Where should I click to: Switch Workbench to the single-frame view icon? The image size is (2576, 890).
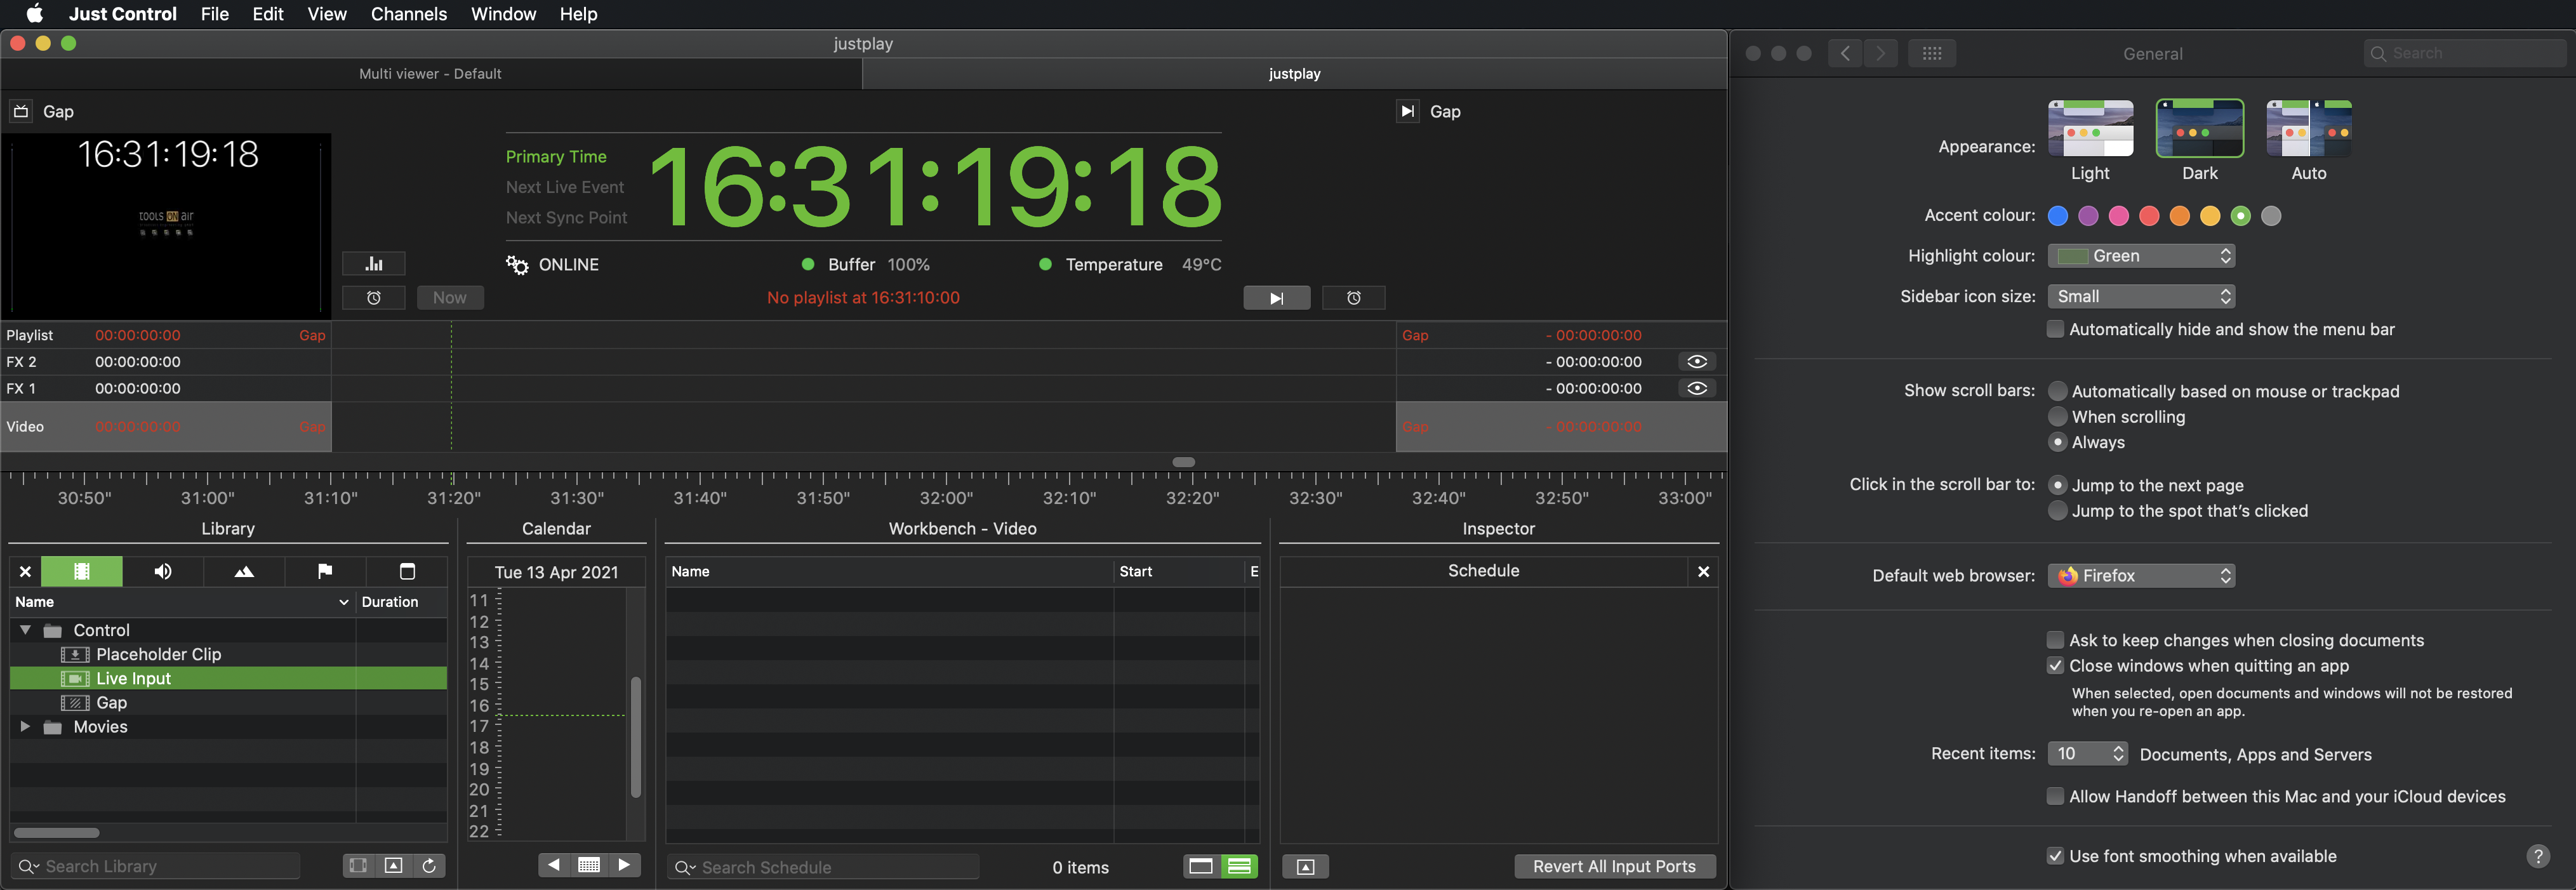pos(1201,866)
